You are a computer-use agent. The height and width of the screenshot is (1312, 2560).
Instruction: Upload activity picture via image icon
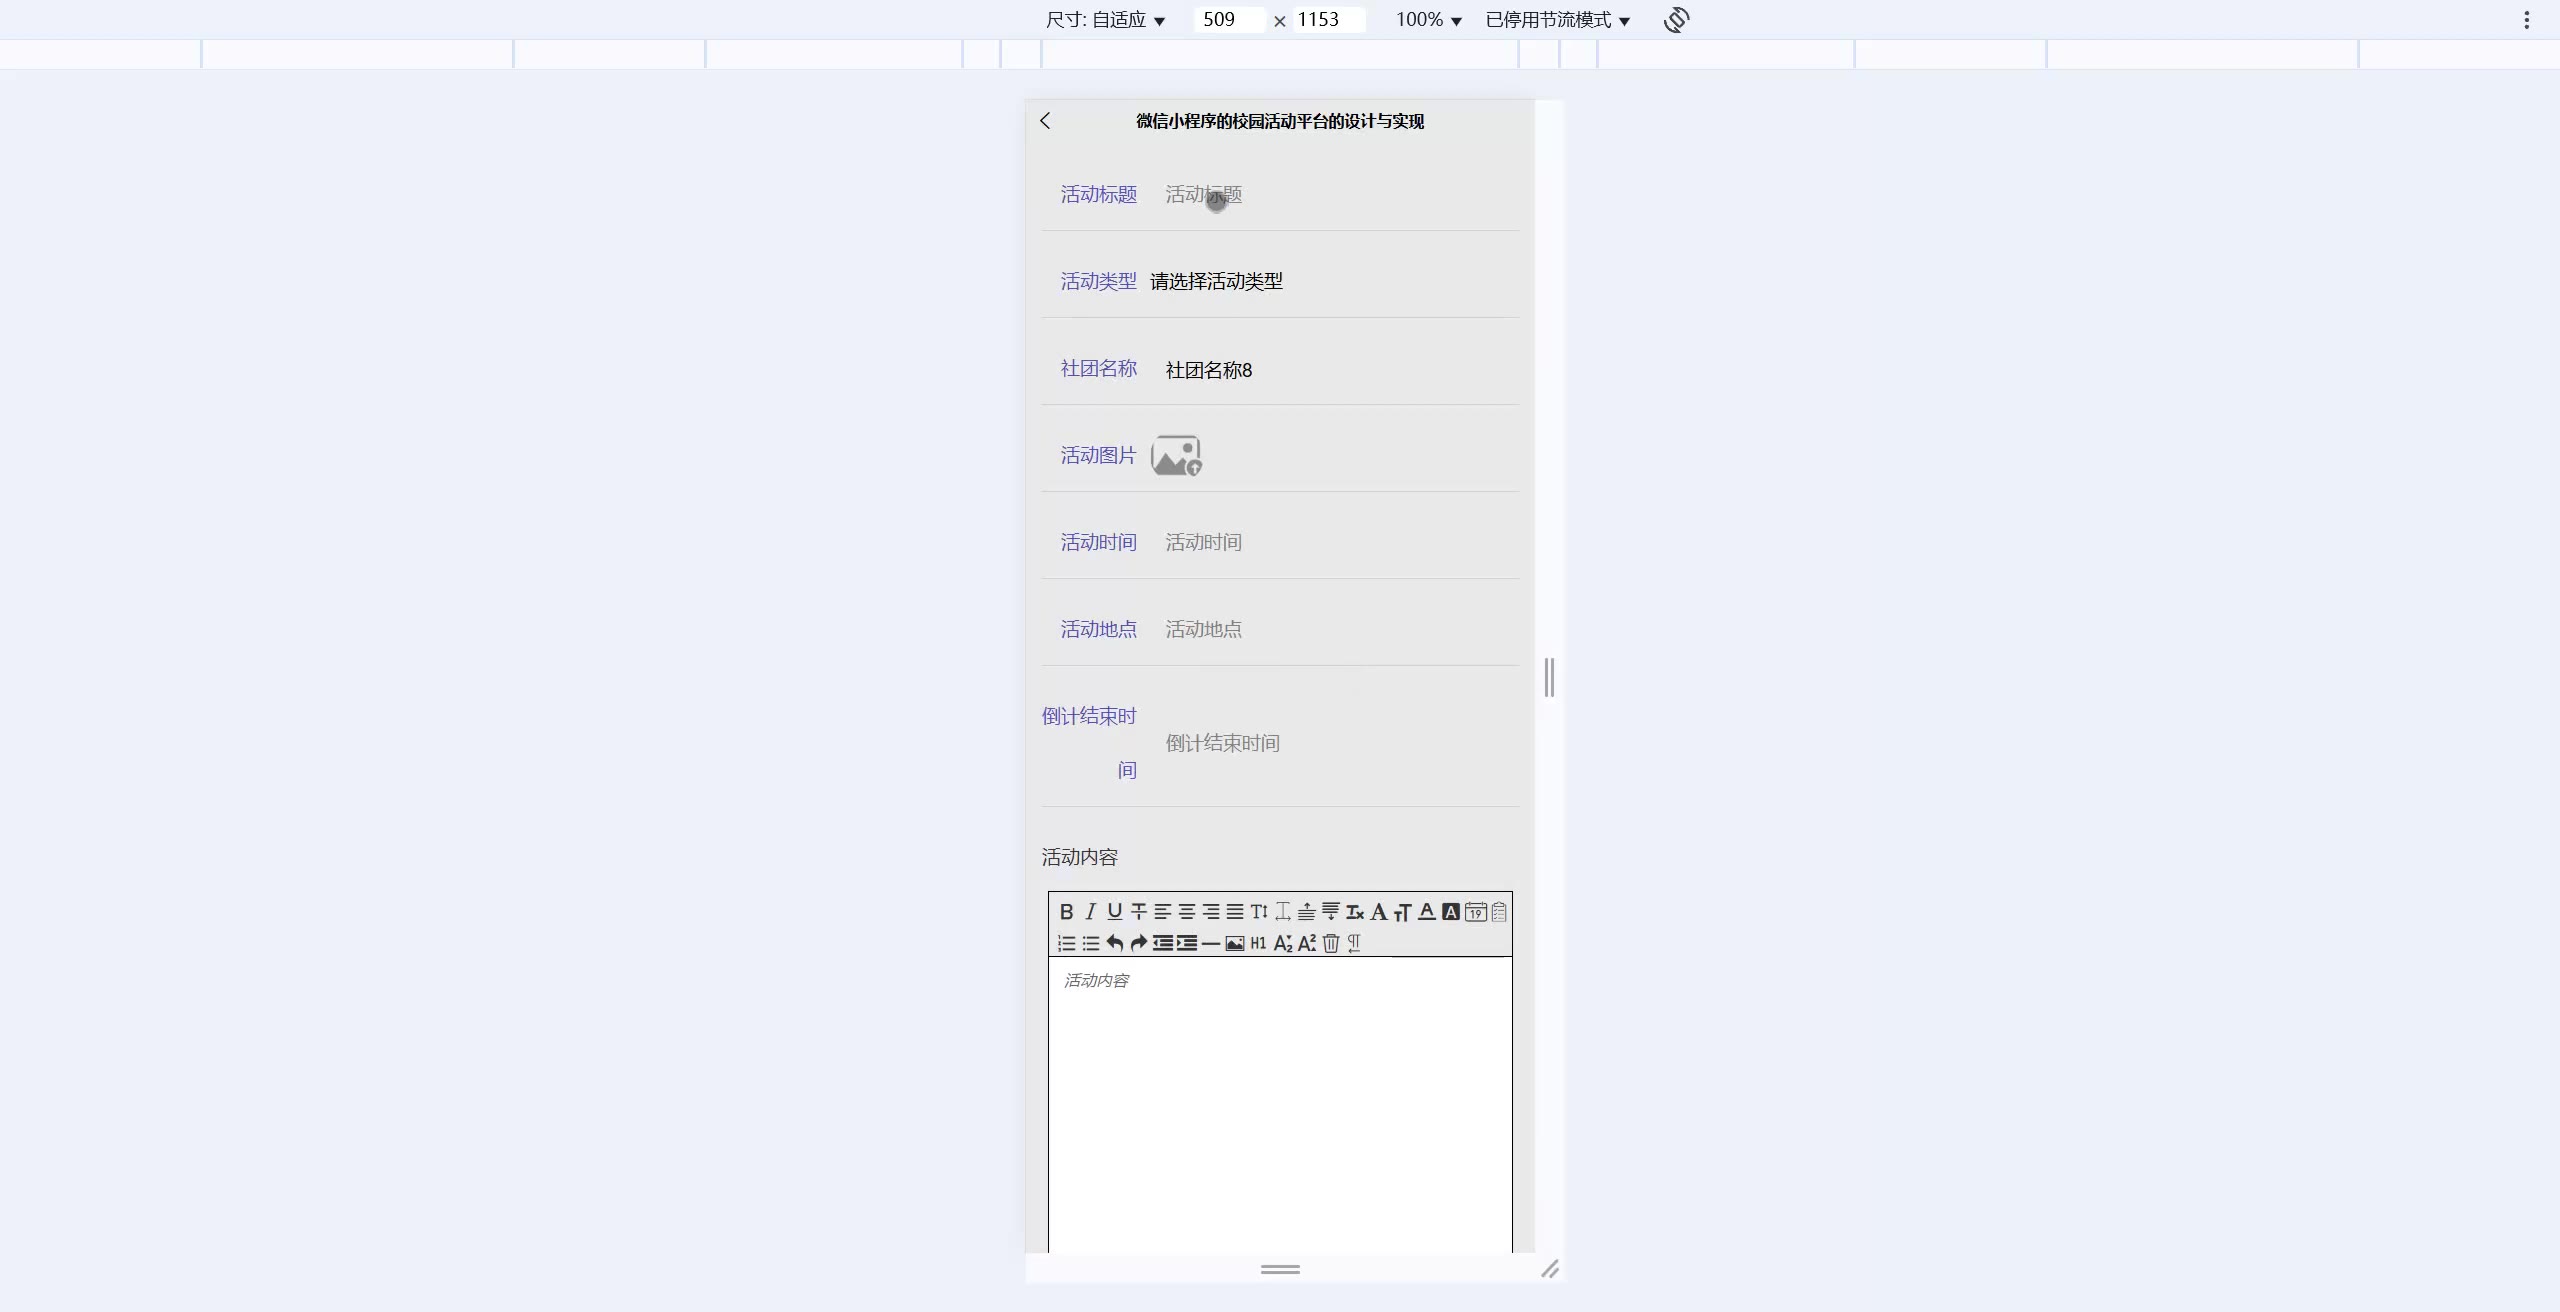pyautogui.click(x=1176, y=456)
